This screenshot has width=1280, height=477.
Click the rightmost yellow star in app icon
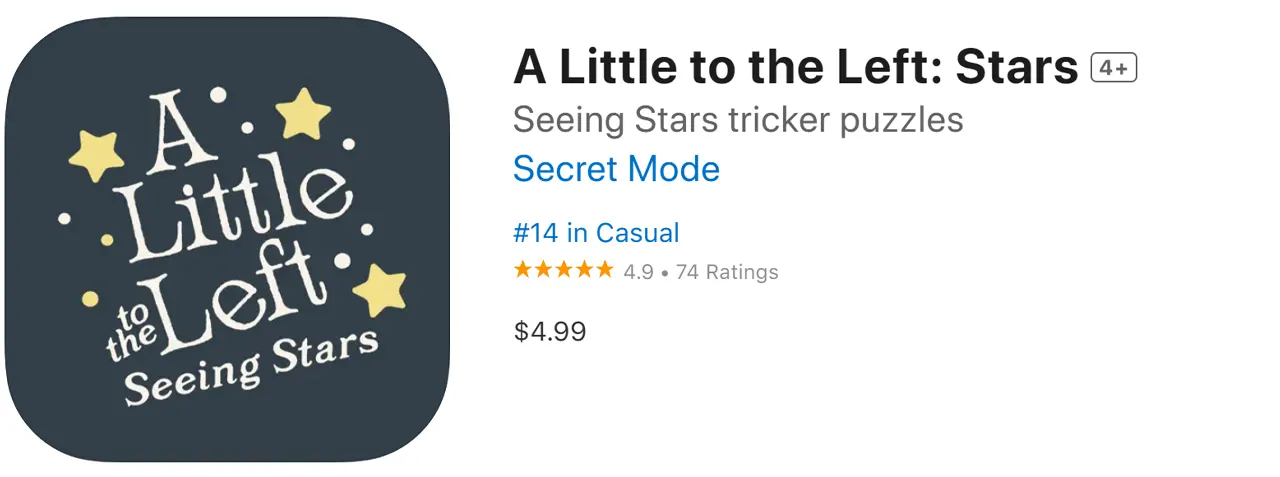(x=380, y=290)
